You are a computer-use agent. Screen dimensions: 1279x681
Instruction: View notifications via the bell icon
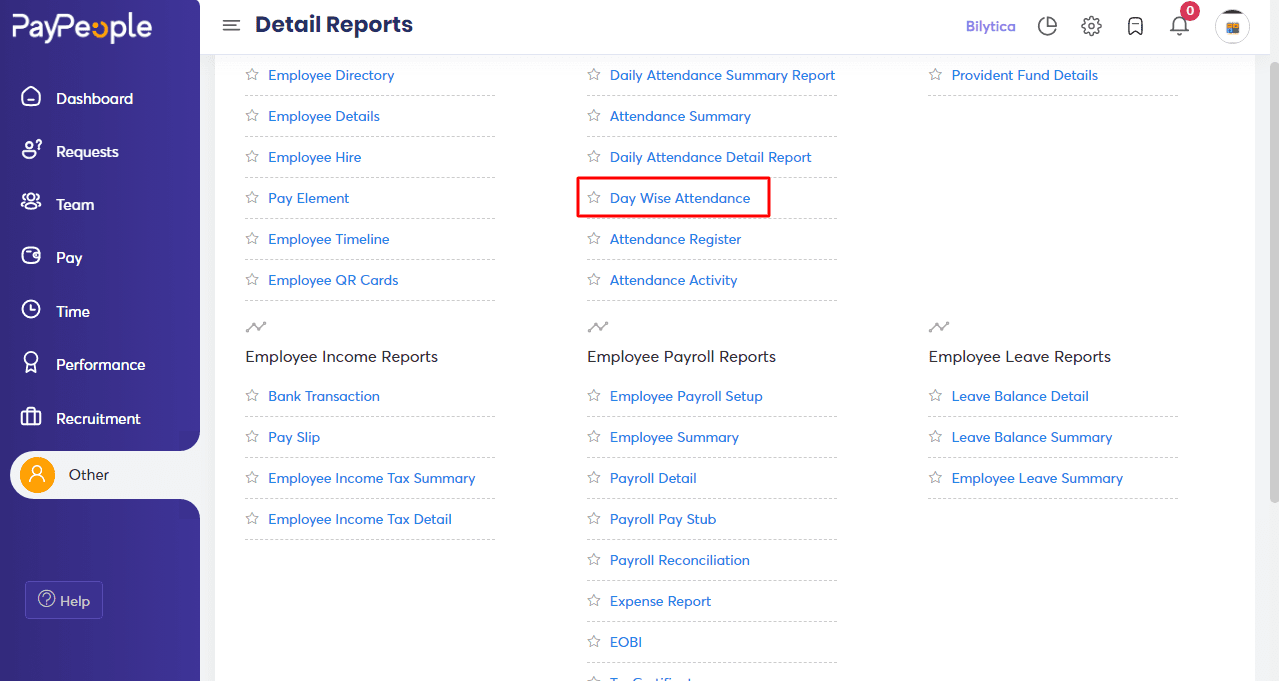[x=1179, y=27]
